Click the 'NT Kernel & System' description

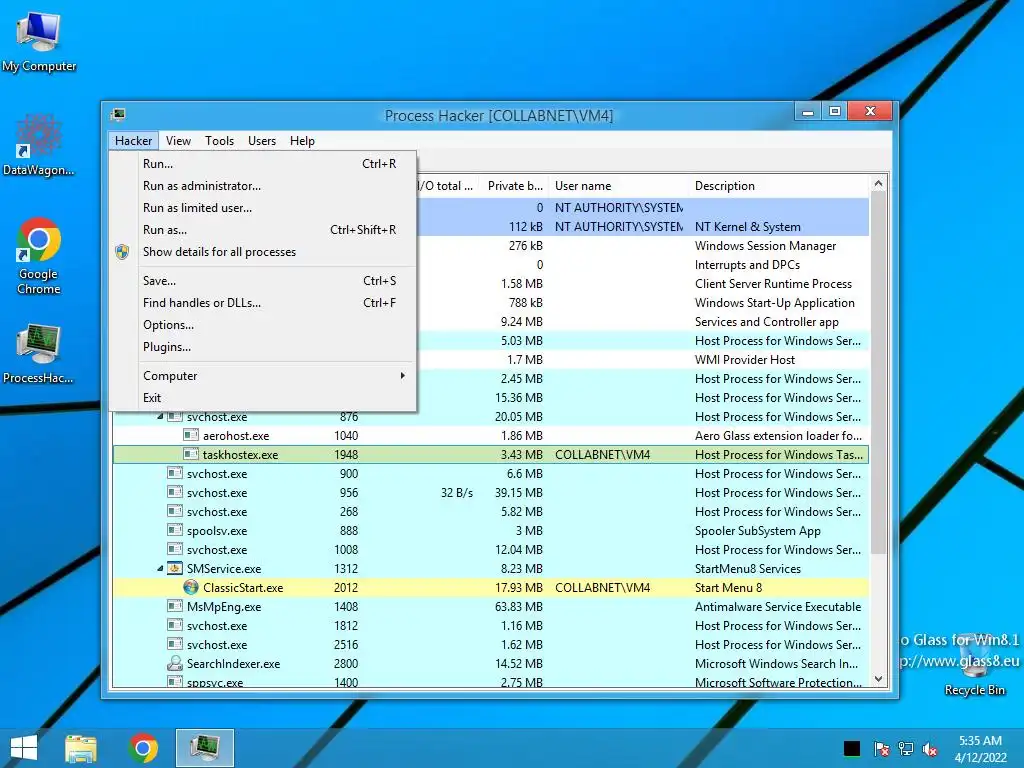point(747,227)
